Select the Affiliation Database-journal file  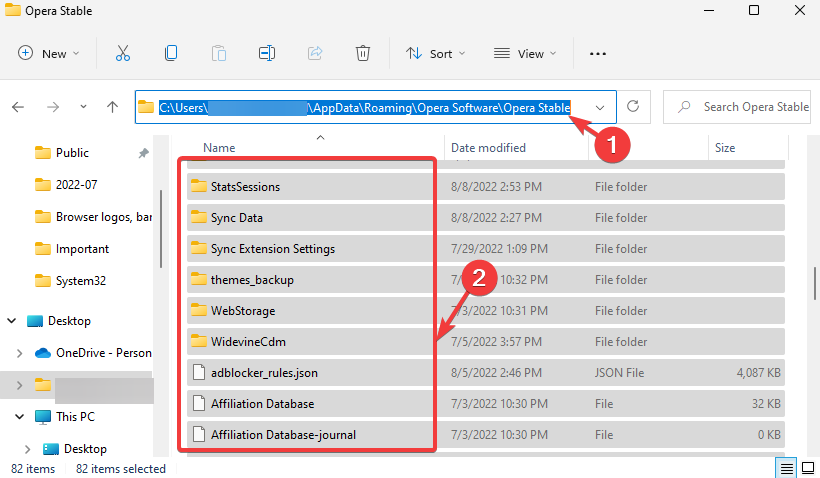tap(486, 435)
